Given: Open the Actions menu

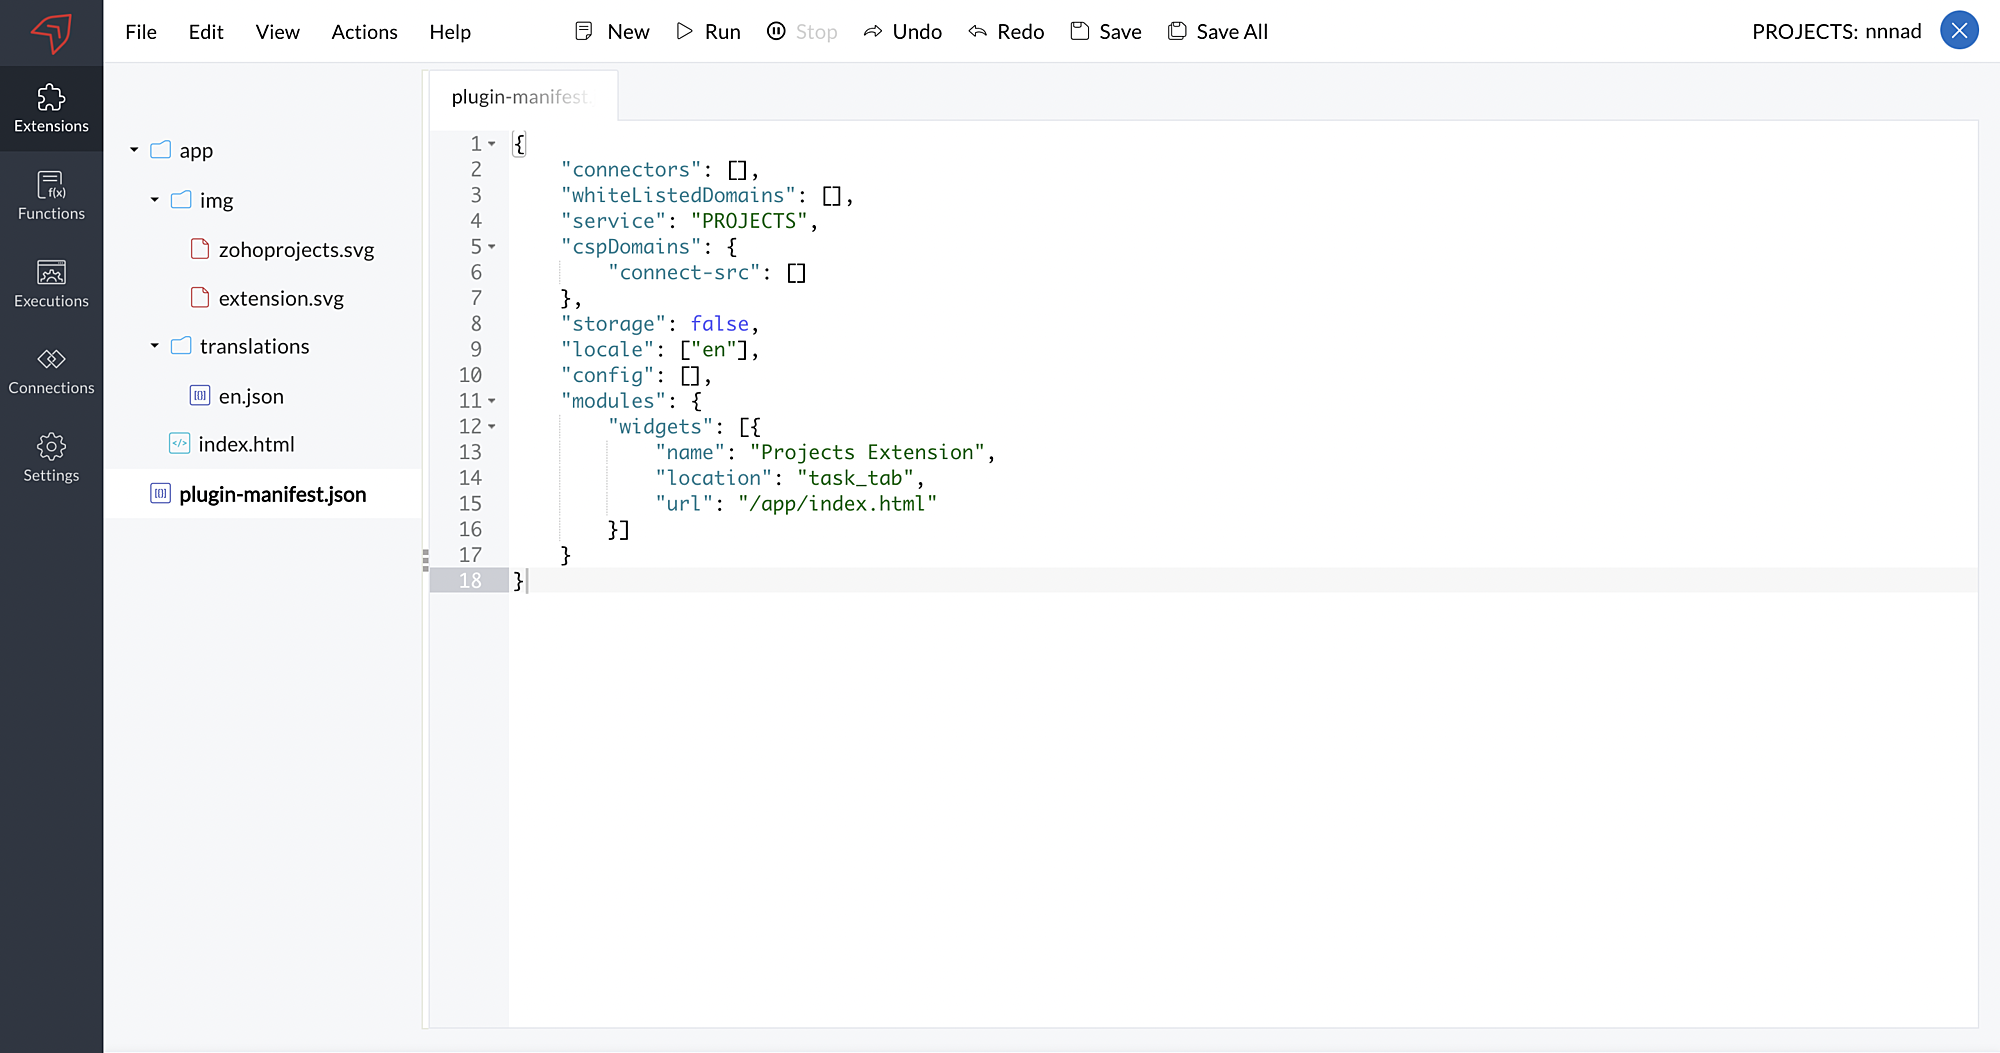Looking at the screenshot, I should coord(364,32).
